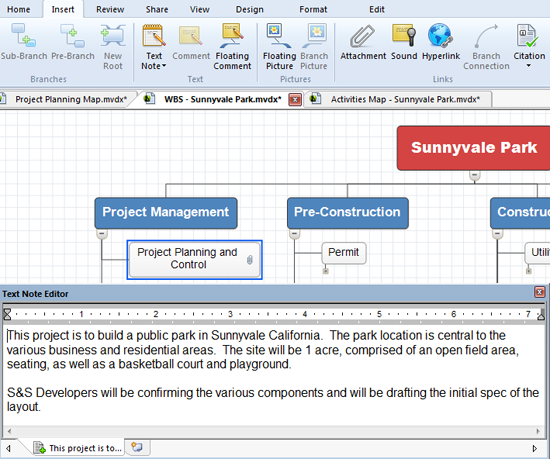
Task: Collapse the Pre-Construction branch
Action: click(295, 234)
